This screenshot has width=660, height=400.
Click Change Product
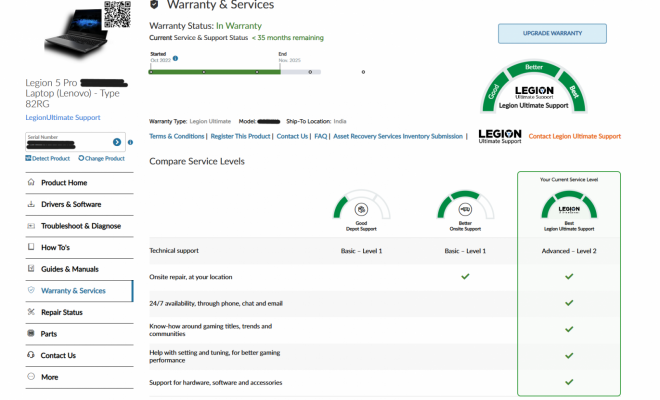101,158
